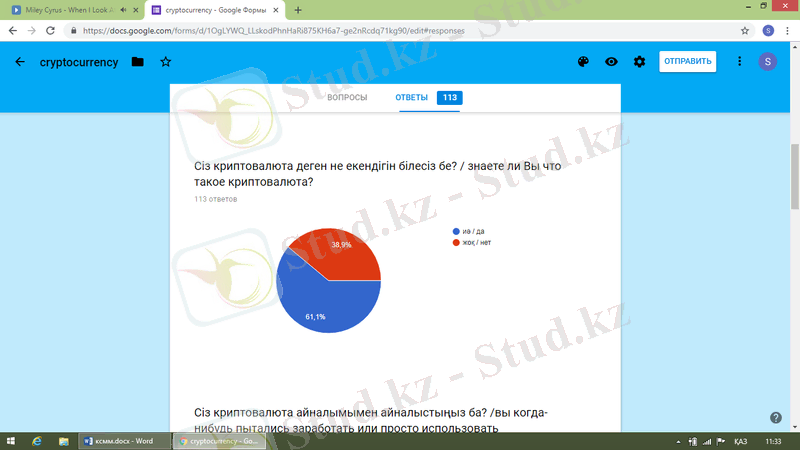800x450 pixels.
Task: Open Action Center flag icon
Action: 720,441
